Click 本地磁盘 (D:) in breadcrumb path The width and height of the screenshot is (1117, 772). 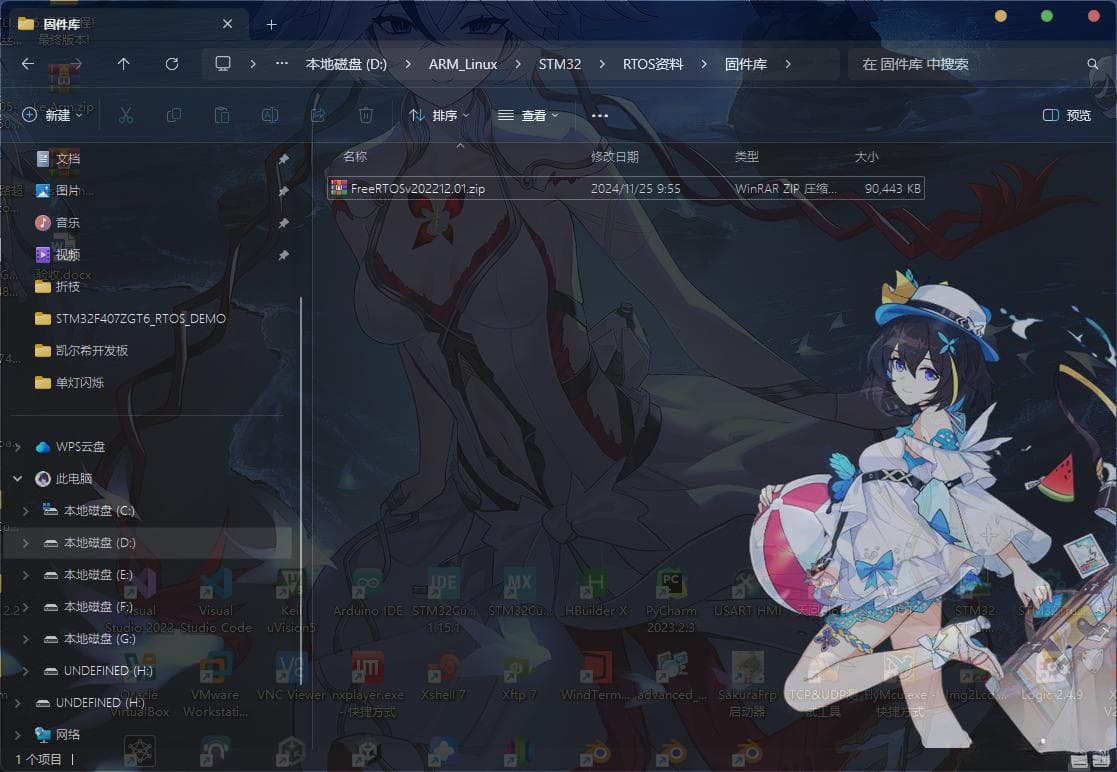coord(346,64)
